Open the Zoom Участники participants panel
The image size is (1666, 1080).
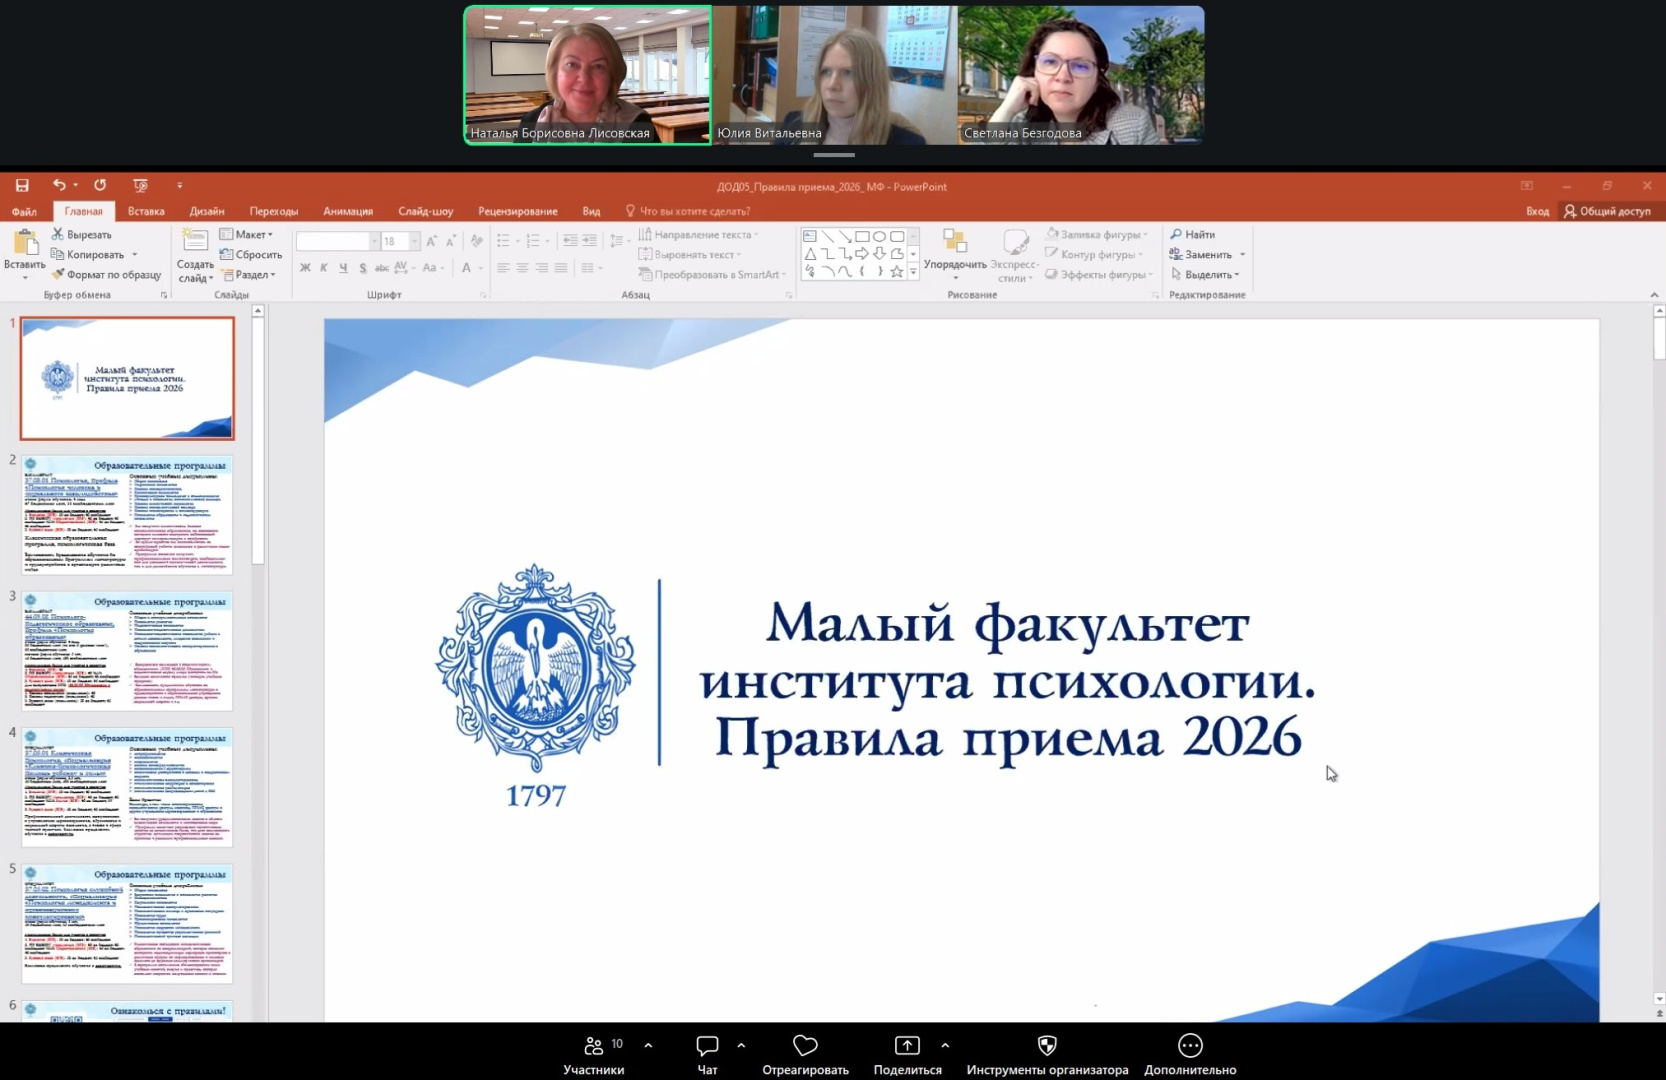[593, 1055]
